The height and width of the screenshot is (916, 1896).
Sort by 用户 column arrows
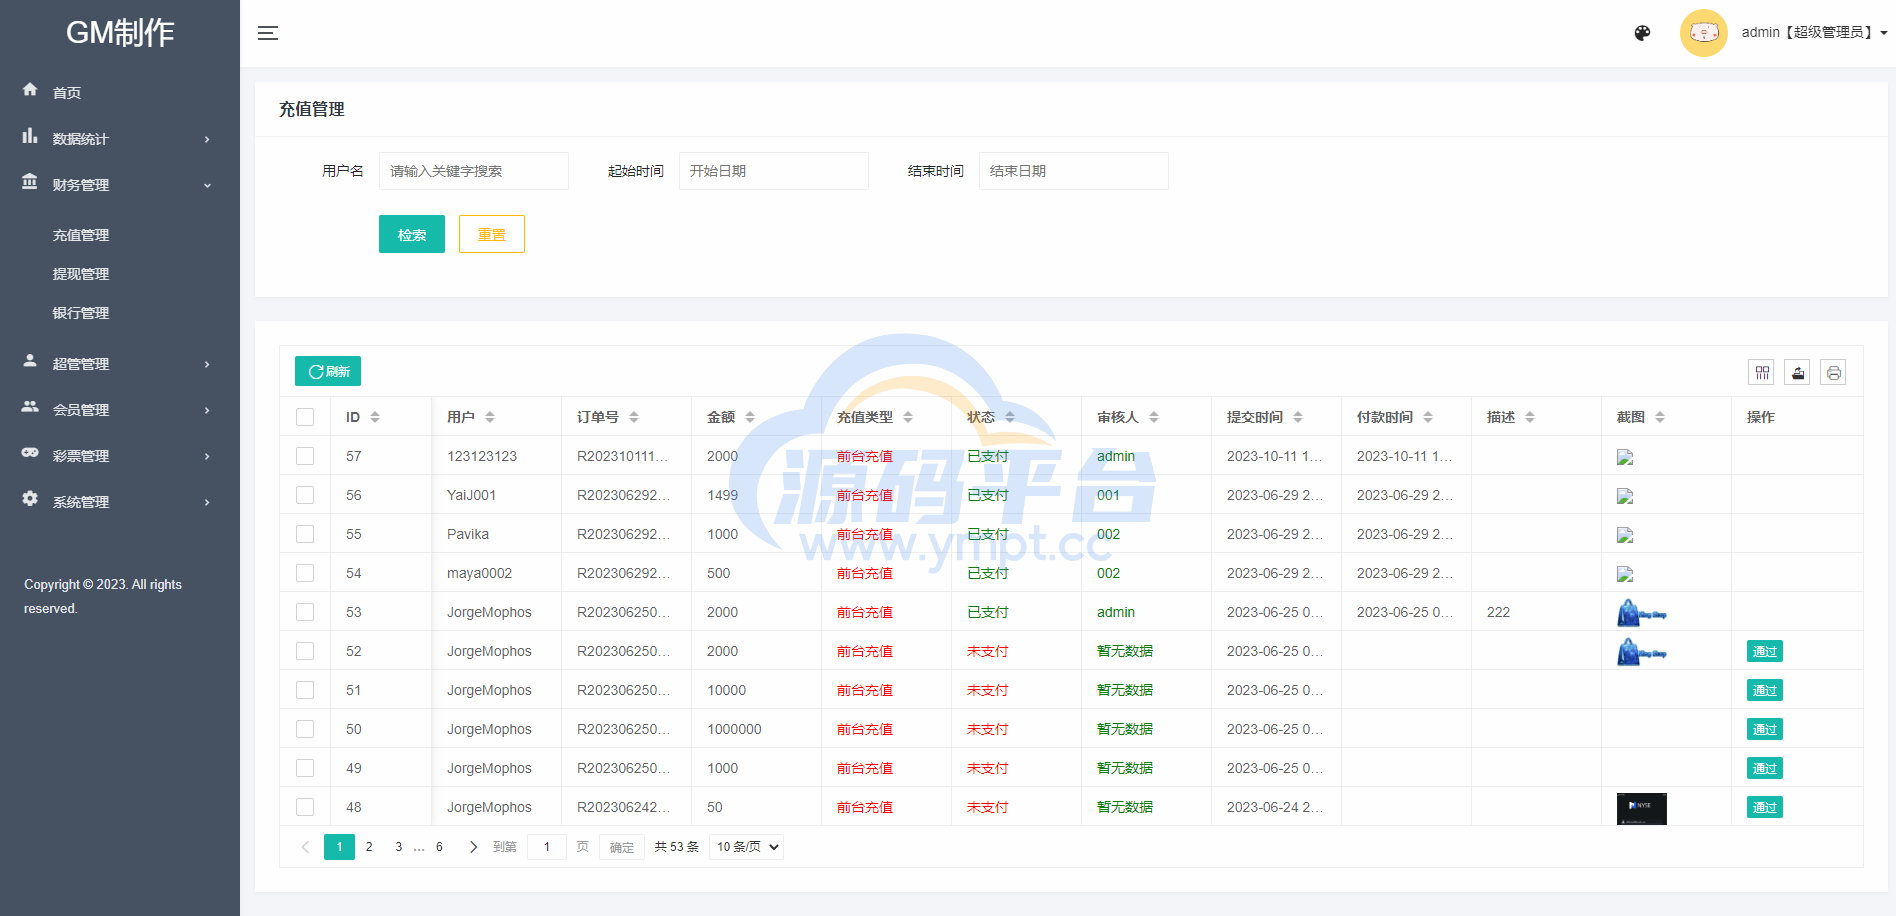click(x=490, y=417)
